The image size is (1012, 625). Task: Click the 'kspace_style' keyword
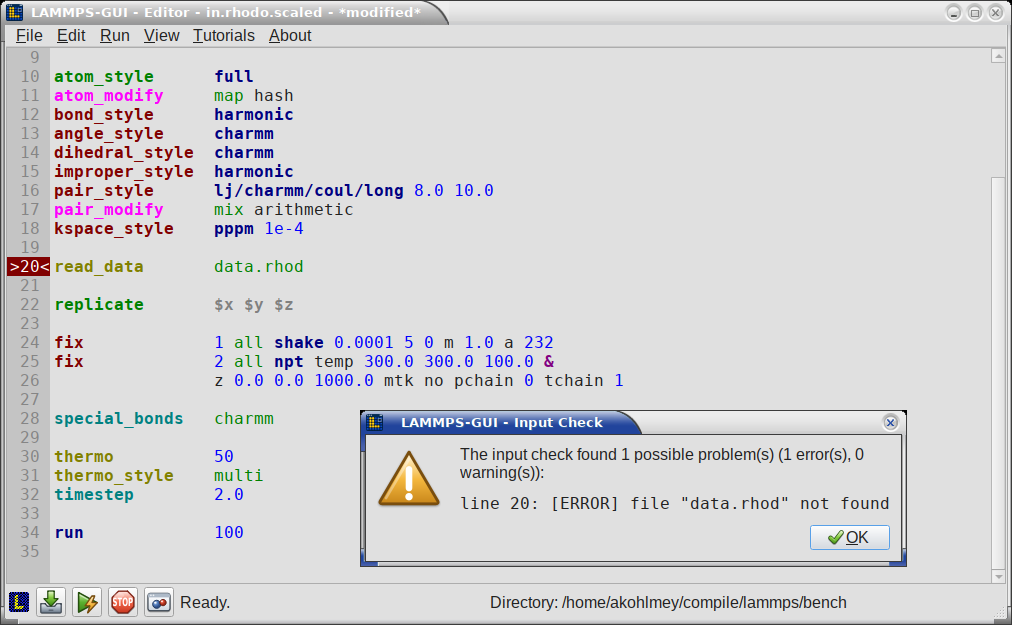[114, 229]
